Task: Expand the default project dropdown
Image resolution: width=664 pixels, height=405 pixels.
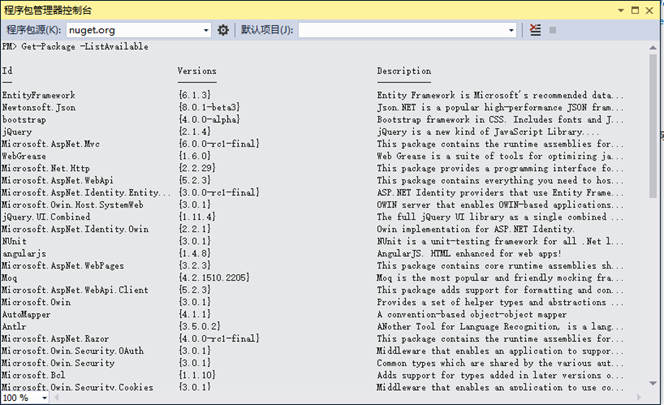Action: click(x=511, y=30)
